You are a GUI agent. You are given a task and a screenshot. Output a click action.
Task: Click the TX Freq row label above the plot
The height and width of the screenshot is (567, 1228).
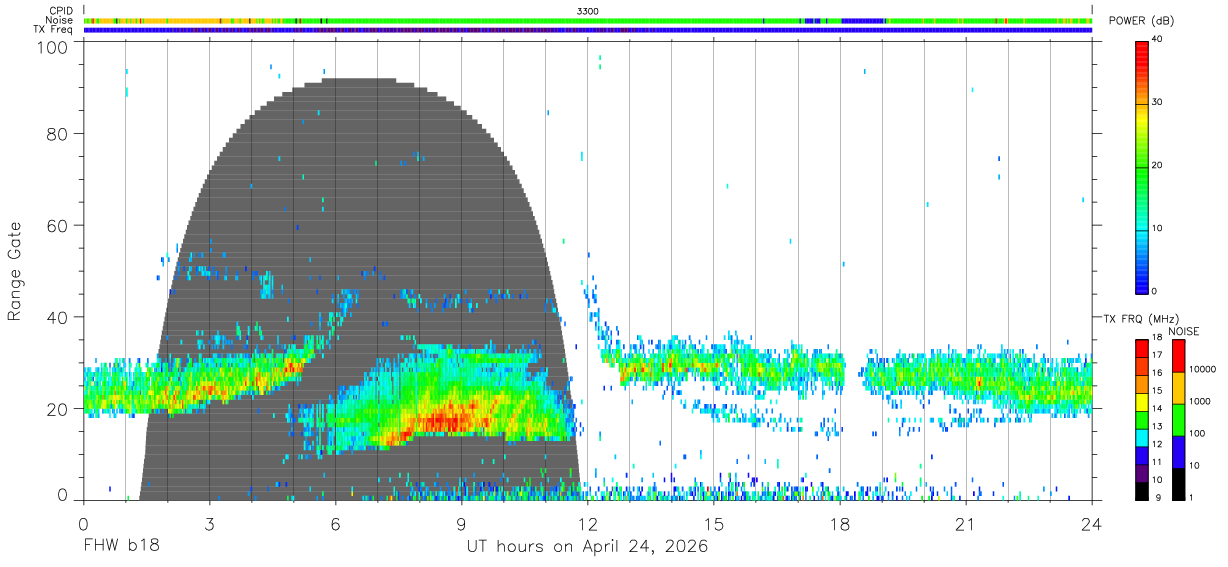click(x=54, y=30)
